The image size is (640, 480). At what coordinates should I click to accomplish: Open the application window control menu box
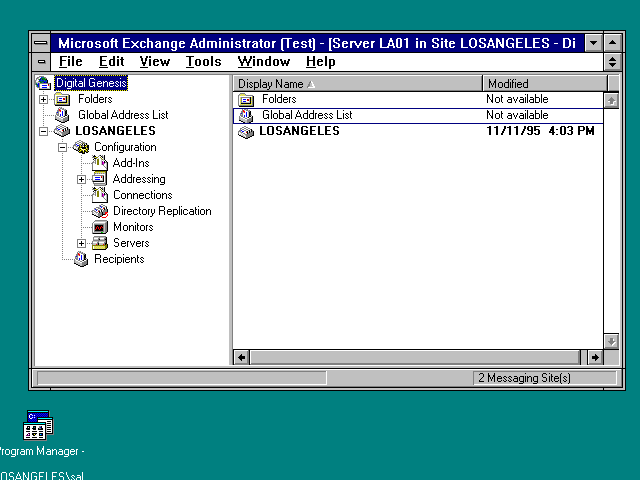(41, 42)
